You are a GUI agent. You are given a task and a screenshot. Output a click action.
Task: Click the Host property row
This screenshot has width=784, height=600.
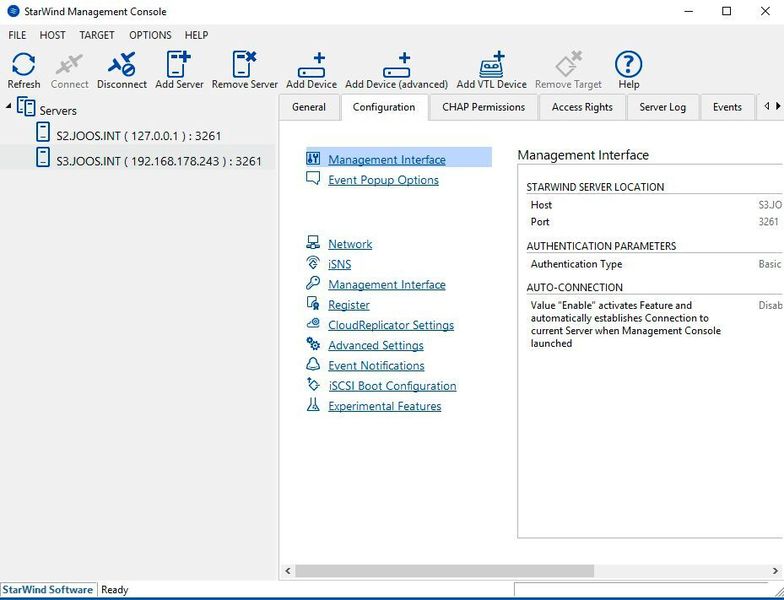[654, 204]
